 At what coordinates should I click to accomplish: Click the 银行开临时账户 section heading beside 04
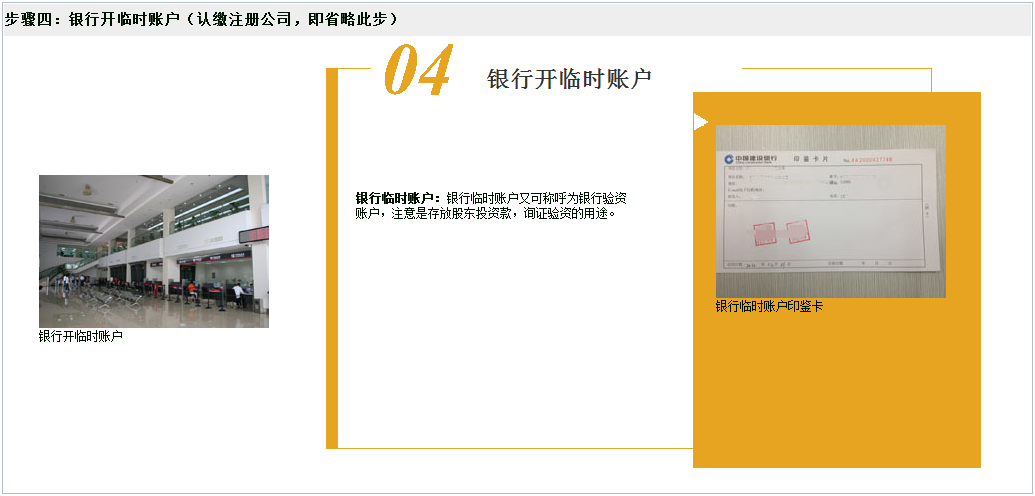click(x=569, y=80)
